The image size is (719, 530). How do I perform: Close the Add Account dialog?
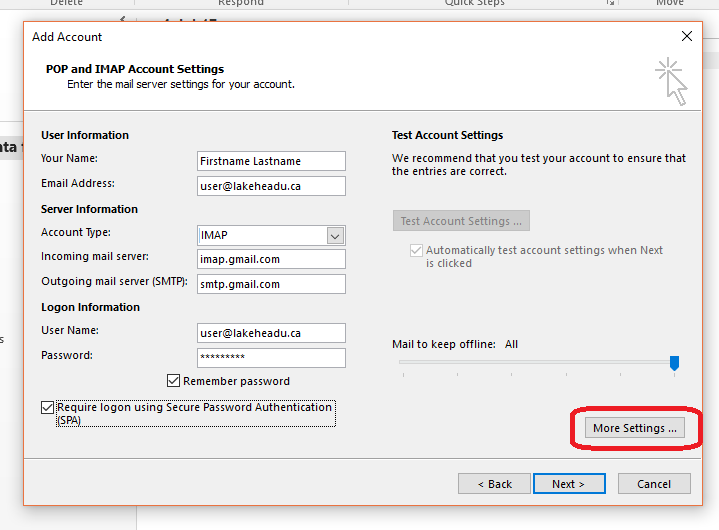tap(686, 36)
